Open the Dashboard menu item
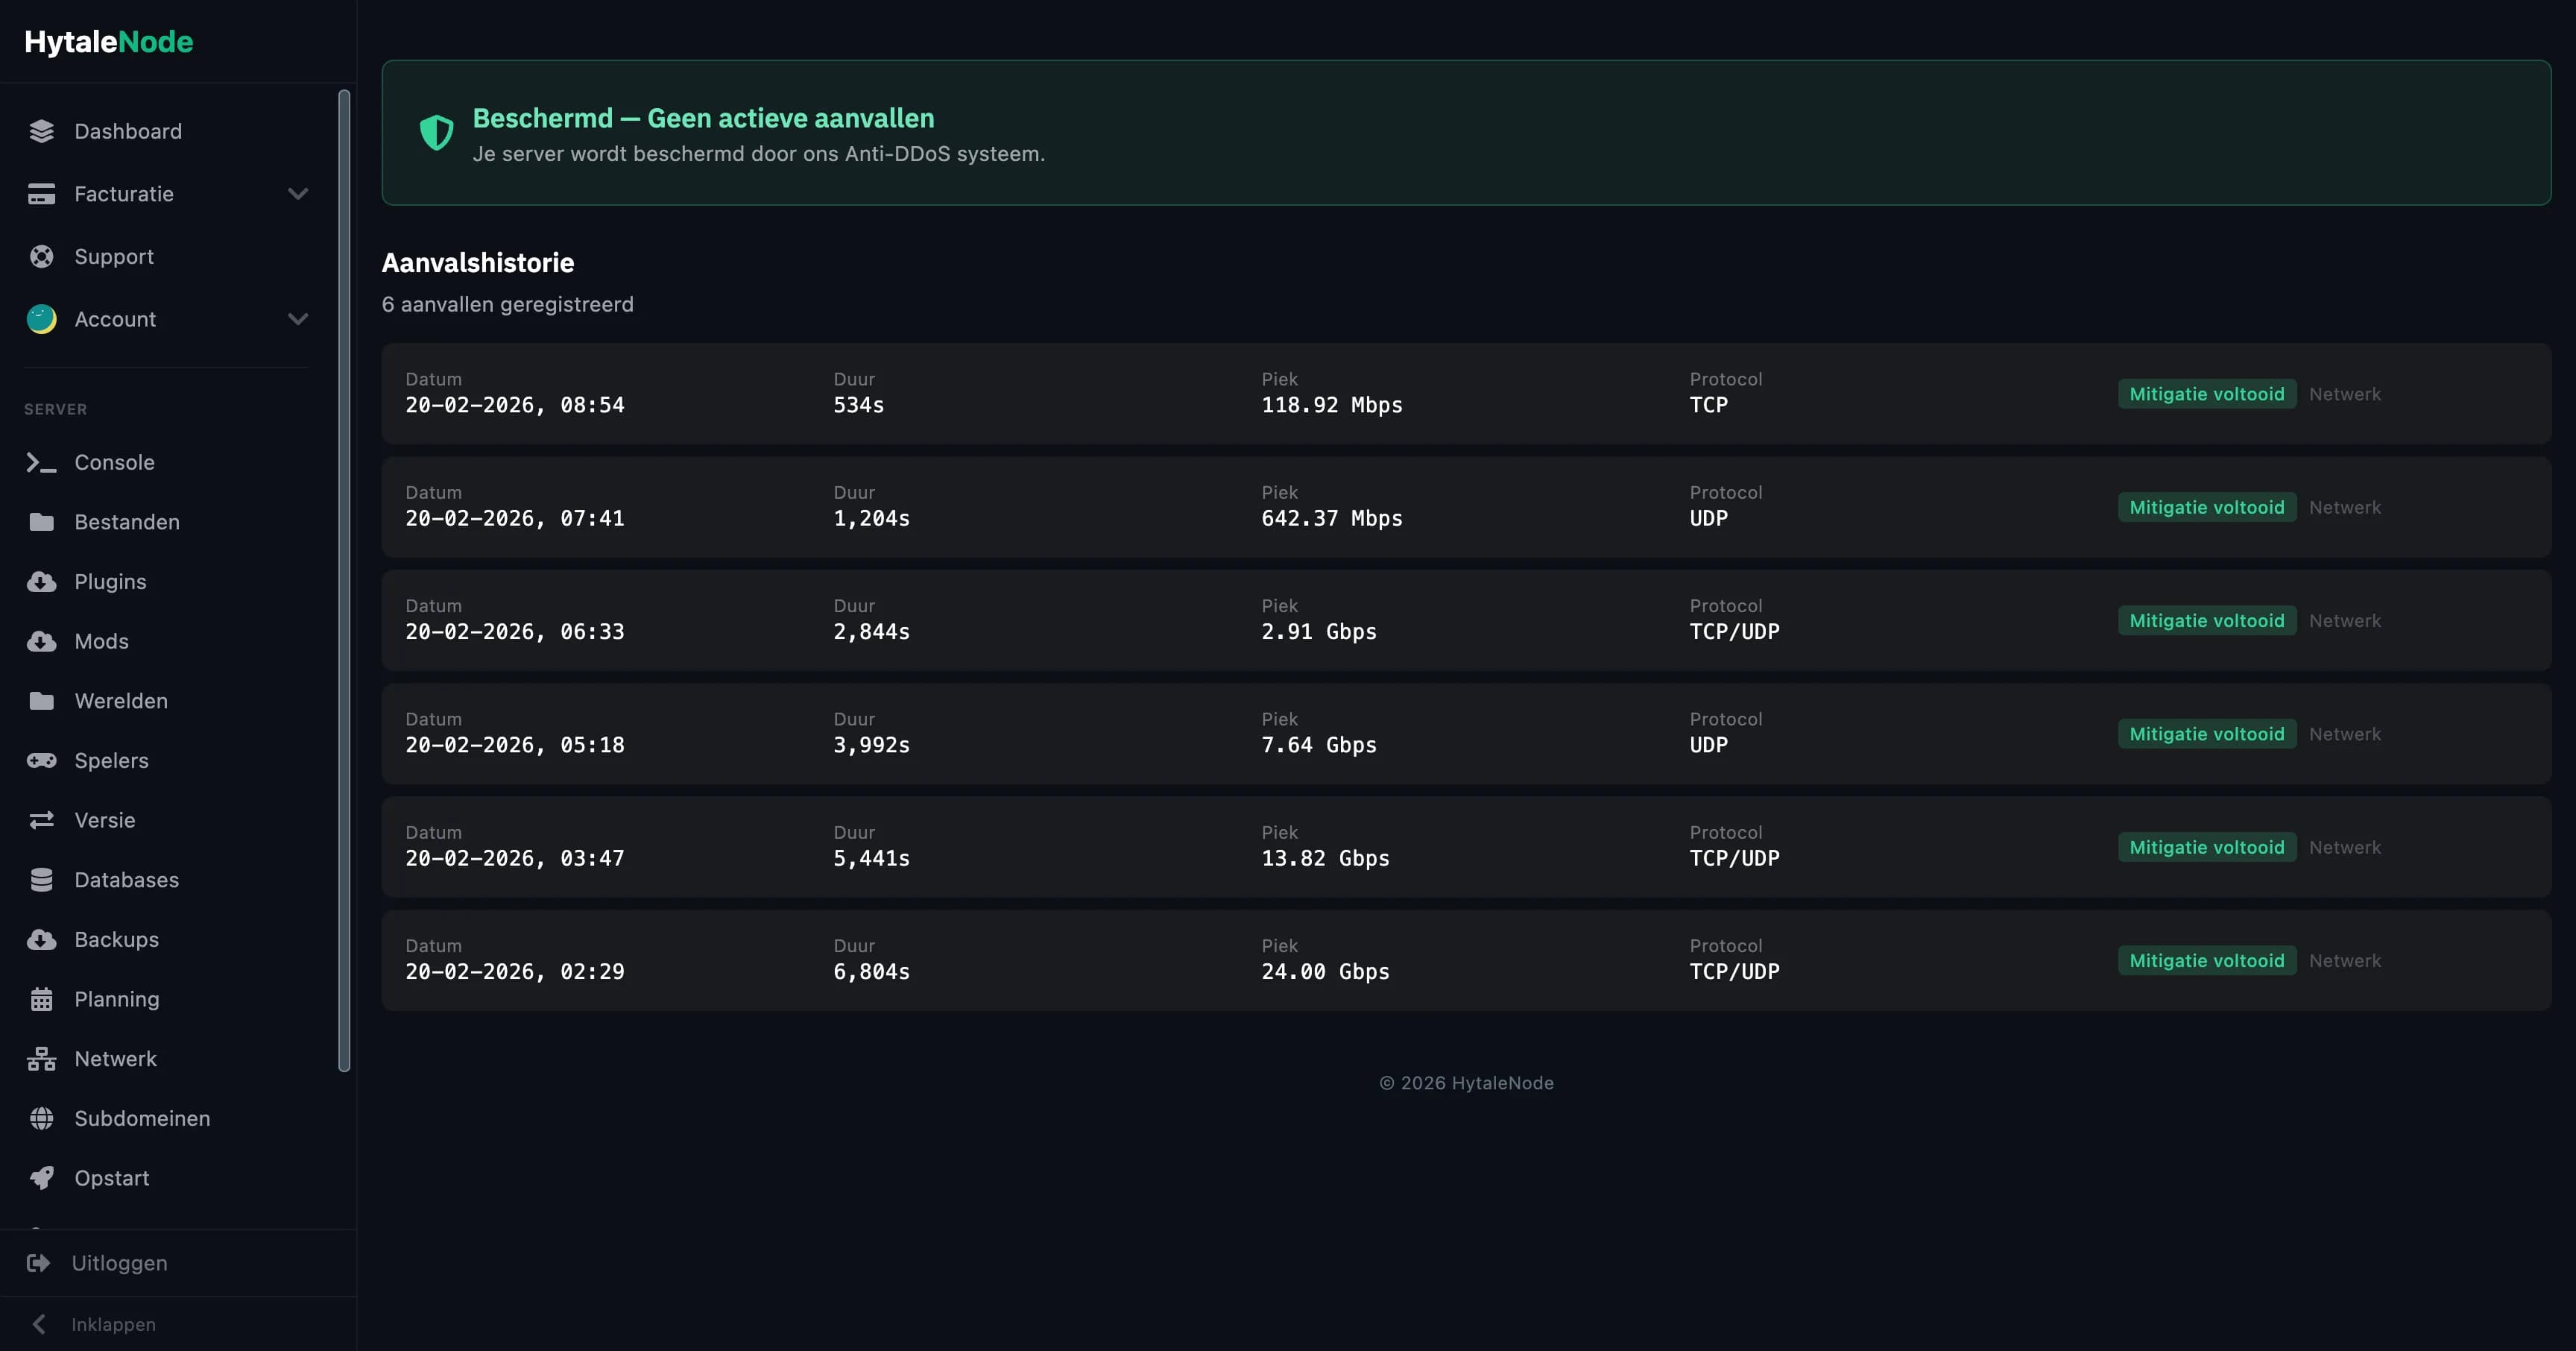 coord(127,131)
